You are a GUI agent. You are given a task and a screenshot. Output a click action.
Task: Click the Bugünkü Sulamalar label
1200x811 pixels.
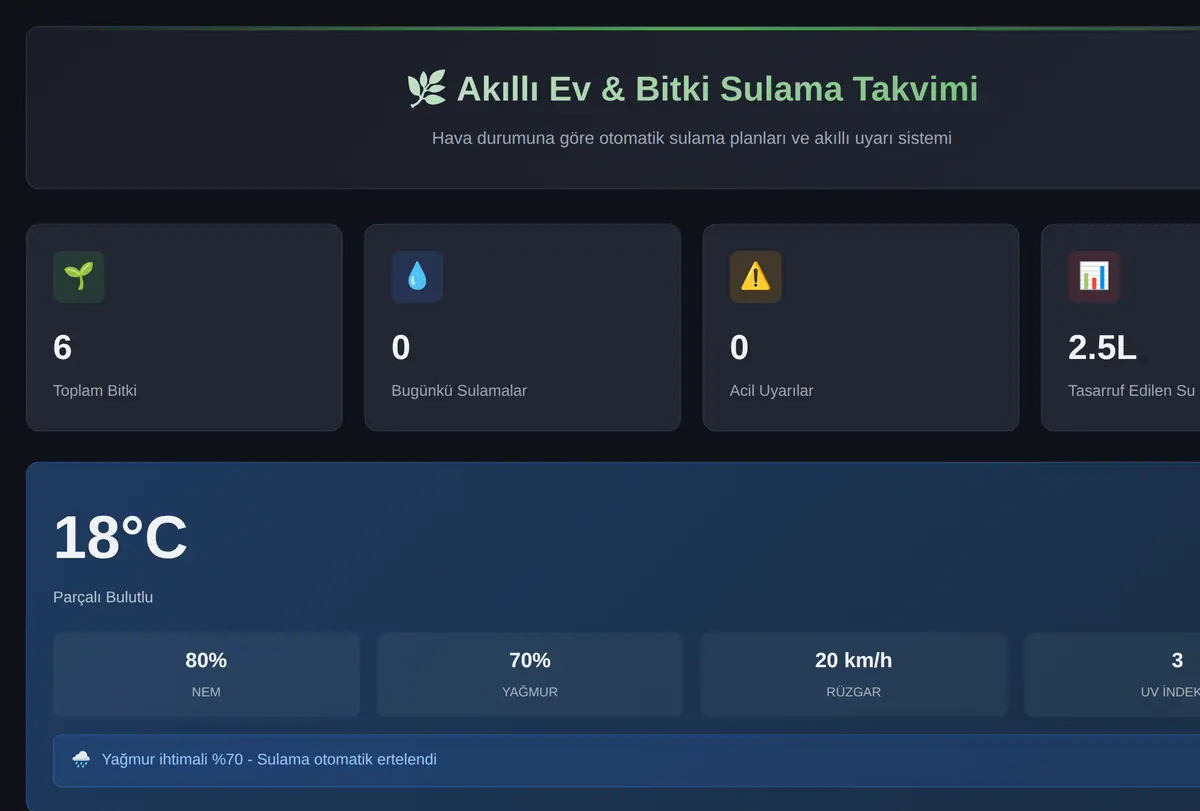(x=459, y=391)
